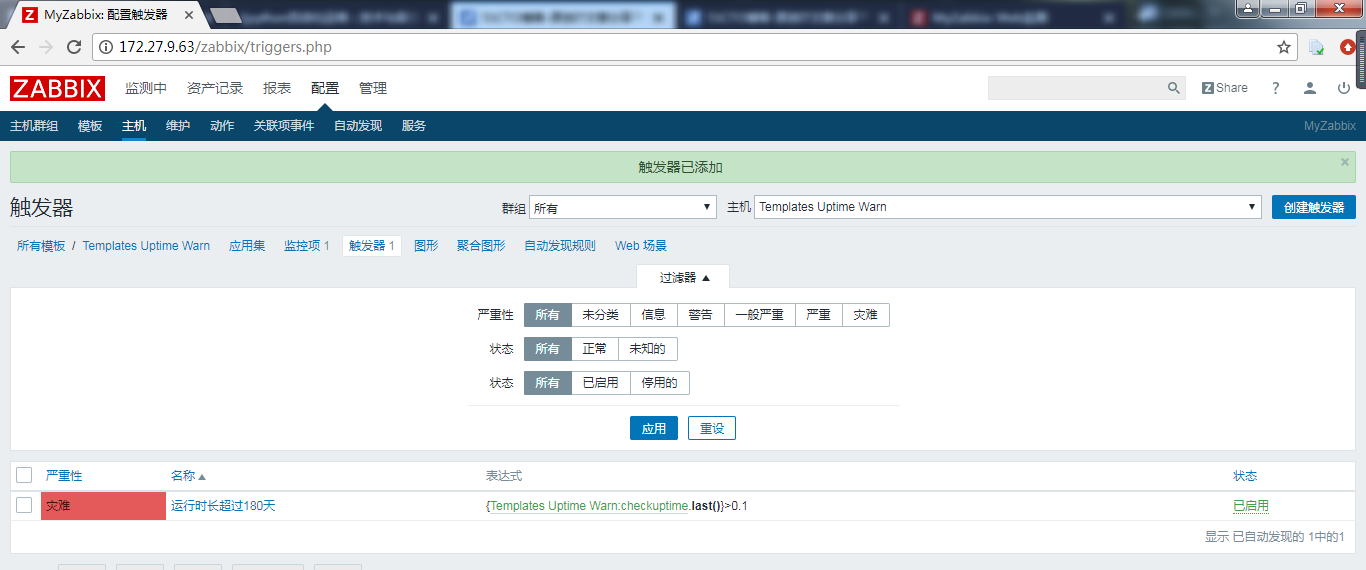The height and width of the screenshot is (570, 1366).
Task: Switch to 自动发现规则 tab
Action: coord(560,246)
